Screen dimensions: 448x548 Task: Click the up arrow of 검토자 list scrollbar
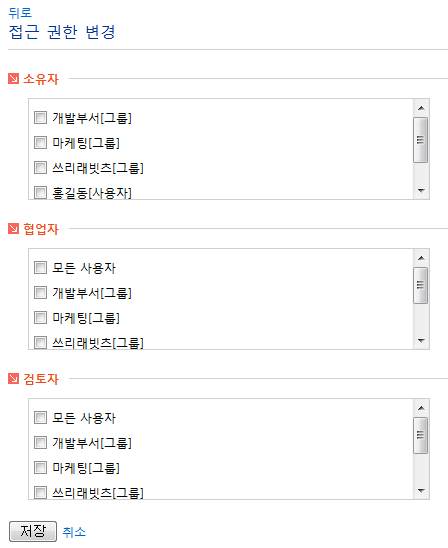[x=421, y=408]
